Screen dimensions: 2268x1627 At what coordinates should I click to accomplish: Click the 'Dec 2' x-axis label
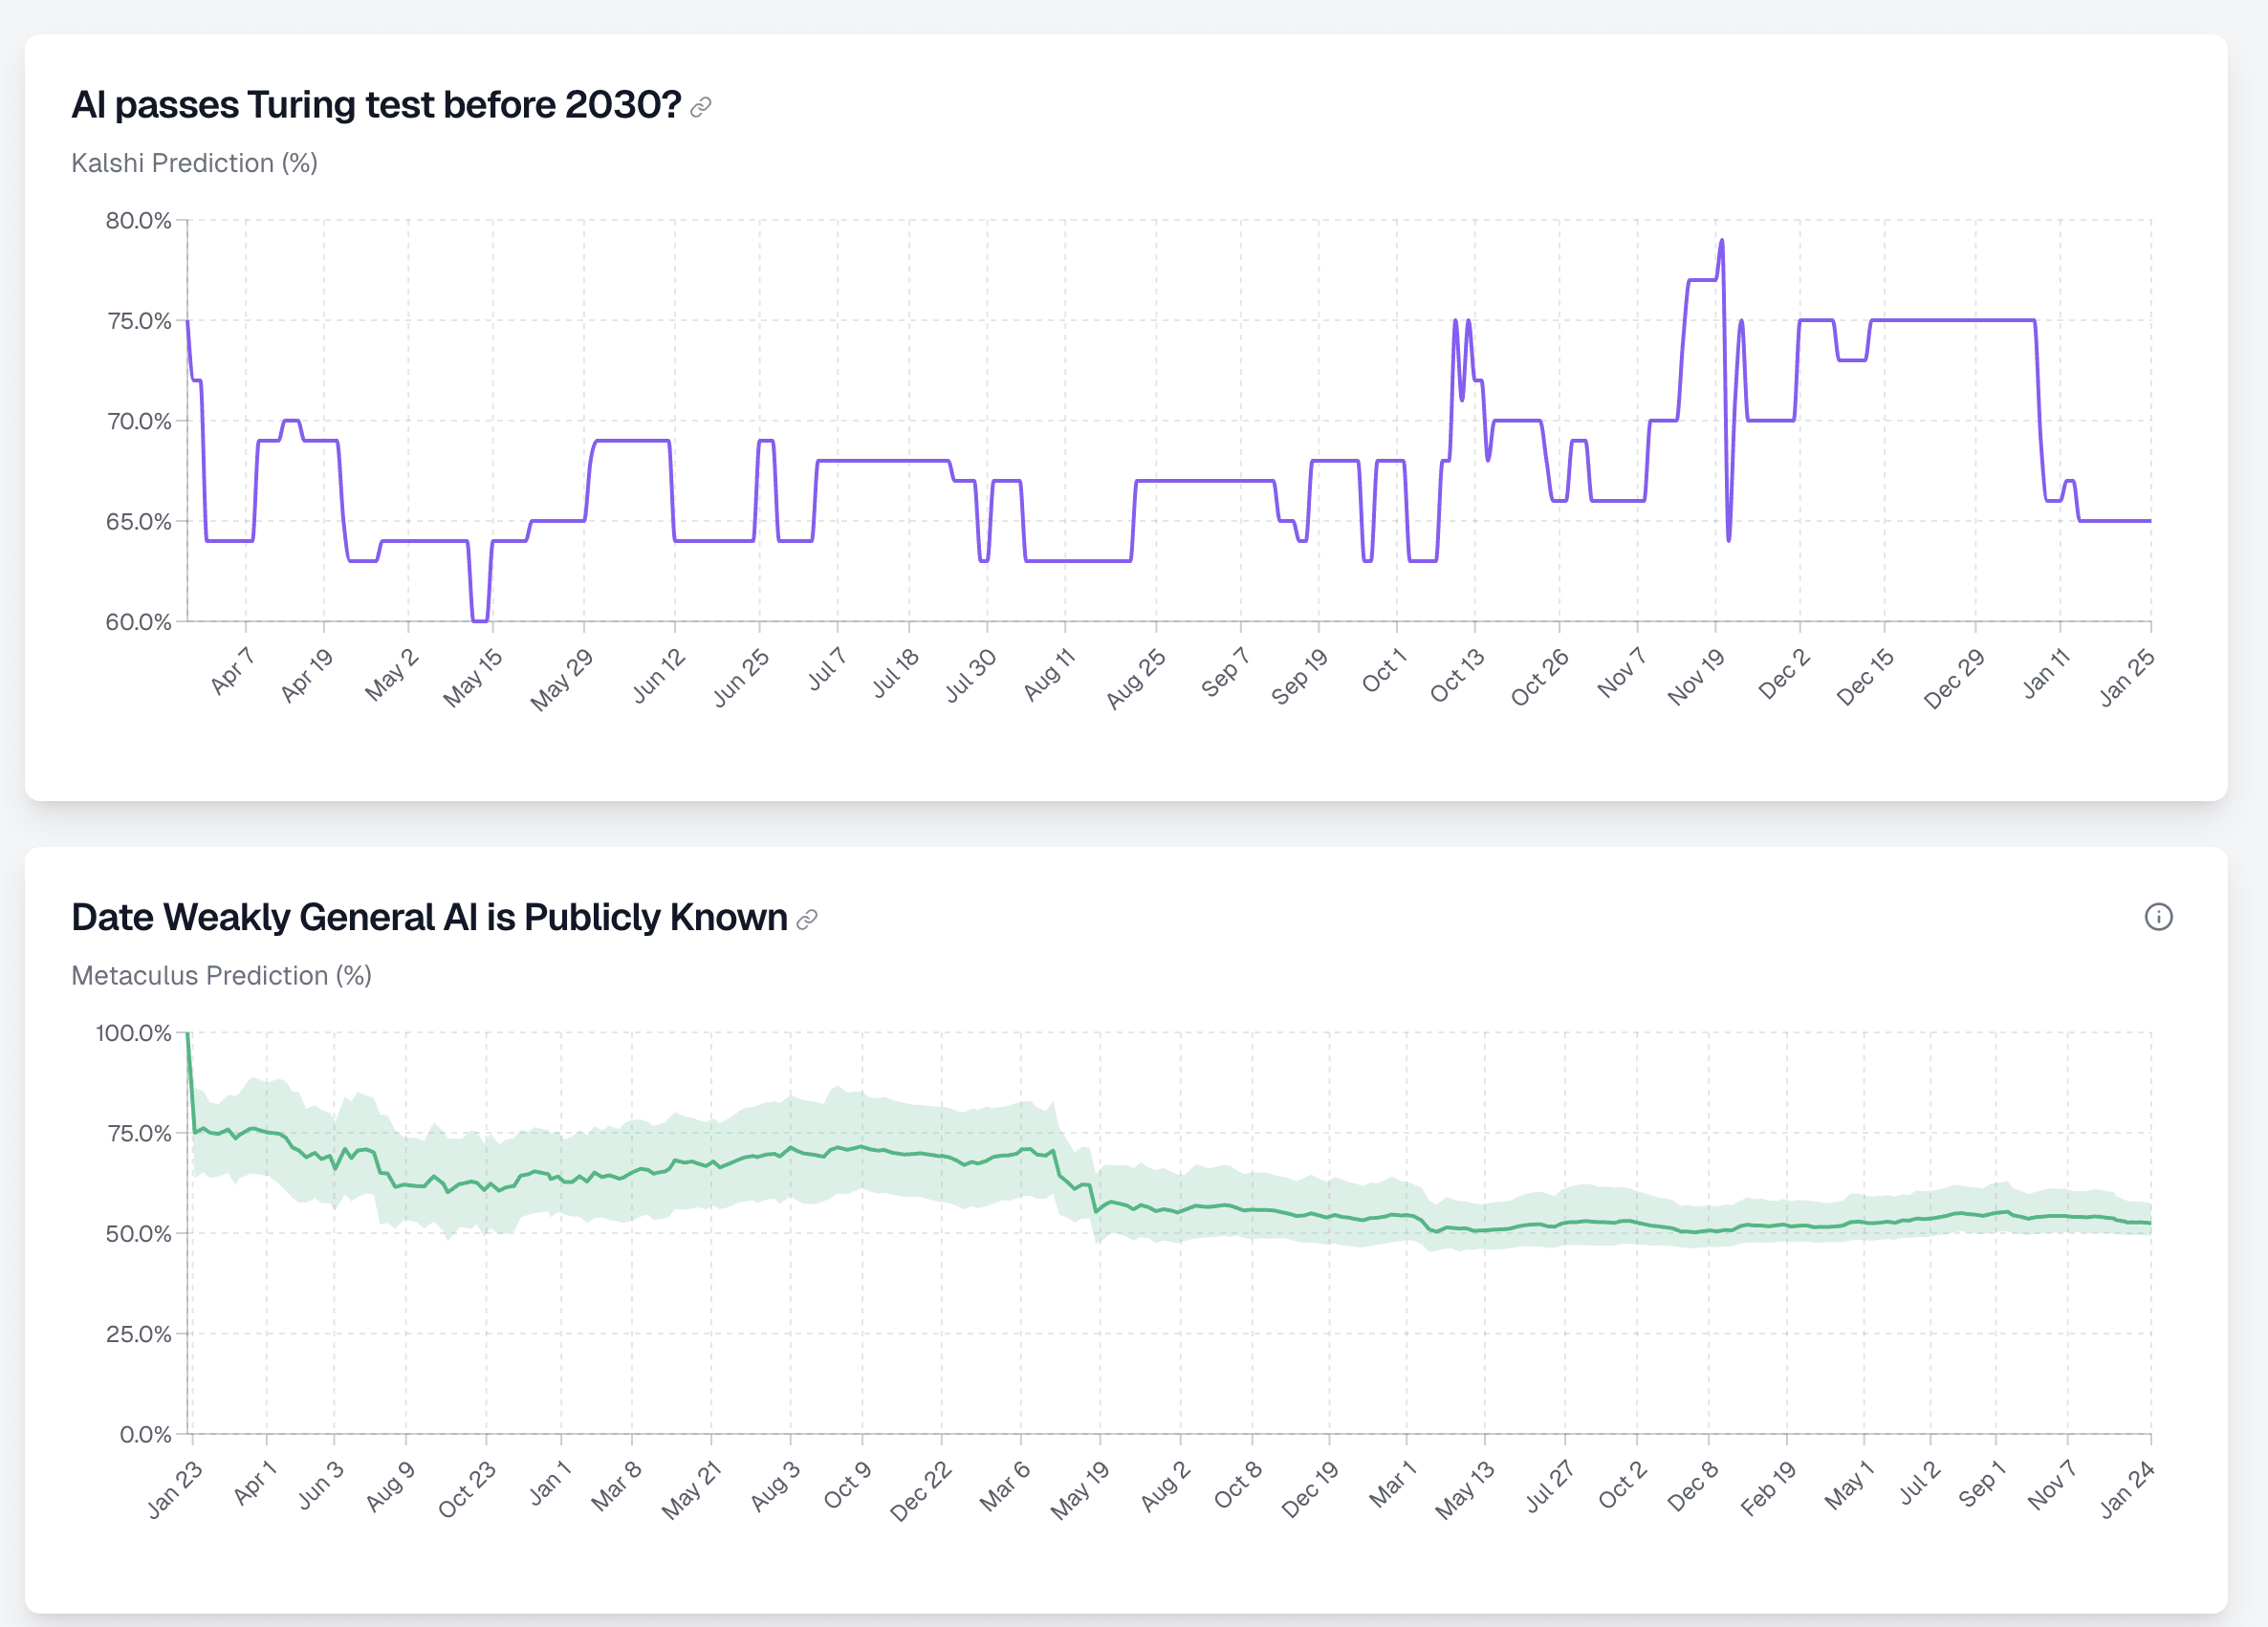coord(1784,673)
